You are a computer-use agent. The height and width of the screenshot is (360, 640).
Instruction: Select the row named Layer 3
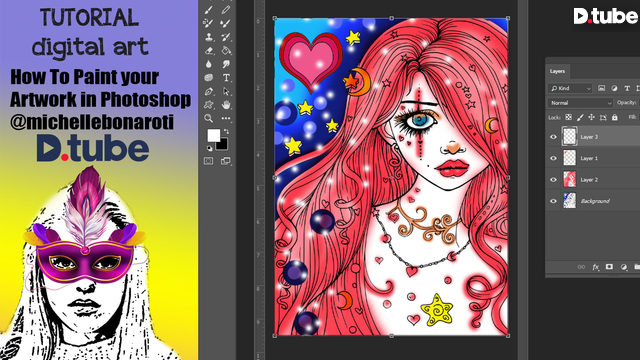(x=593, y=136)
